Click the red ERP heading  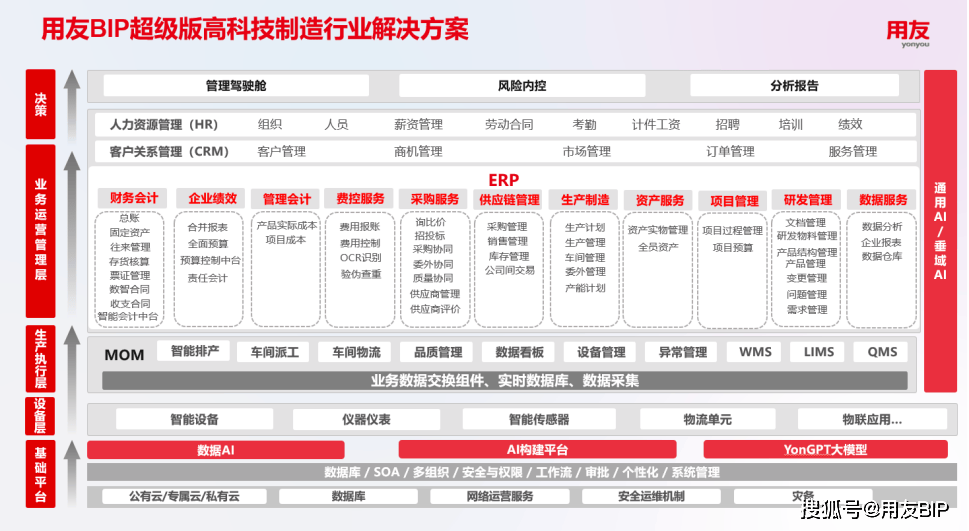click(x=504, y=180)
